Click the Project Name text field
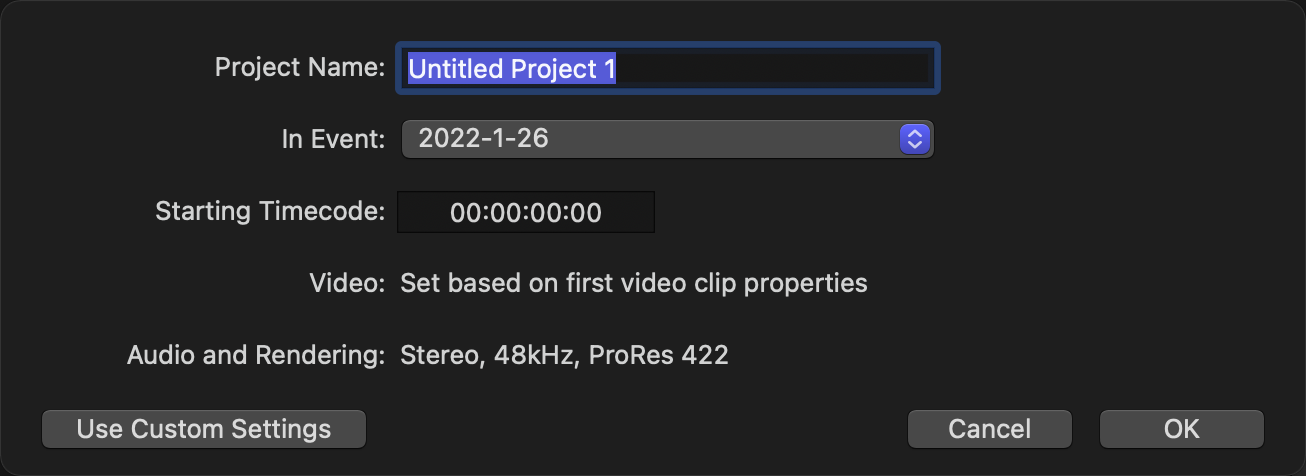This screenshot has width=1306, height=476. pyautogui.click(x=667, y=68)
